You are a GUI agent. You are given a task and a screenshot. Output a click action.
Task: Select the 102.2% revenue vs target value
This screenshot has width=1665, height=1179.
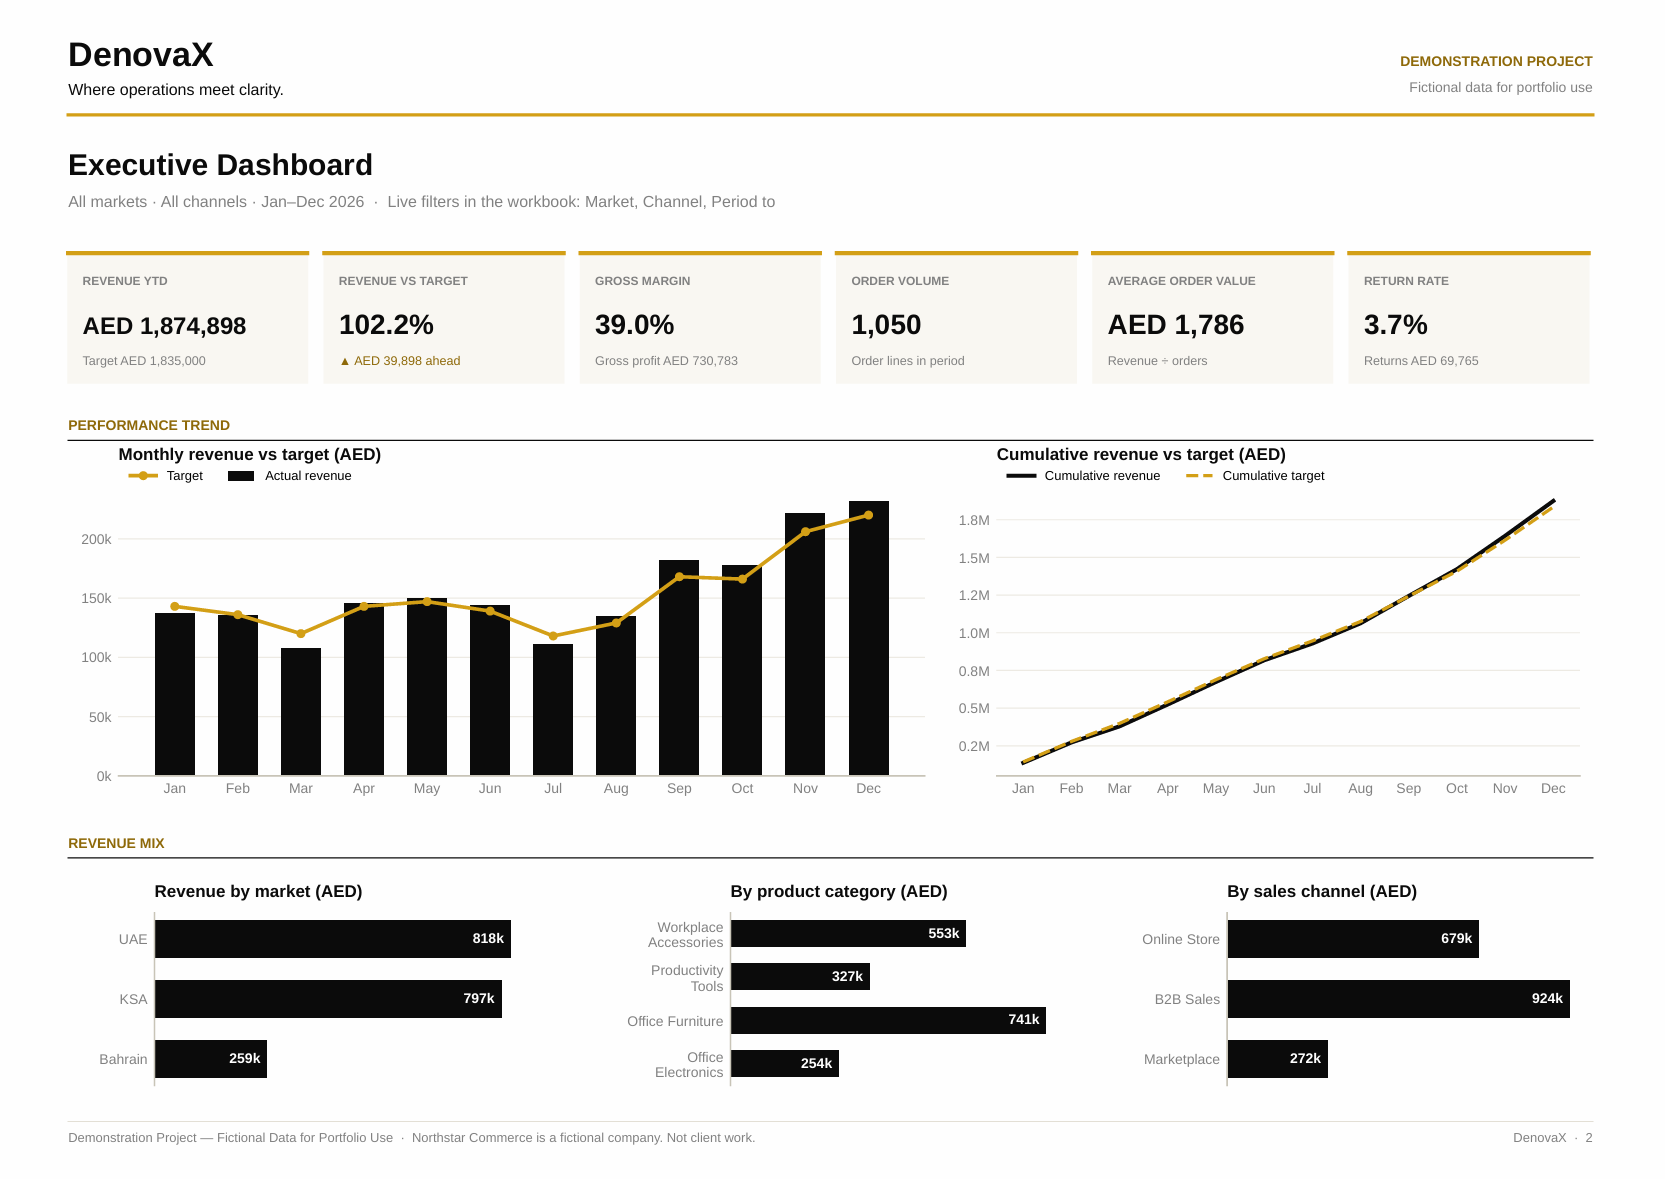[386, 325]
